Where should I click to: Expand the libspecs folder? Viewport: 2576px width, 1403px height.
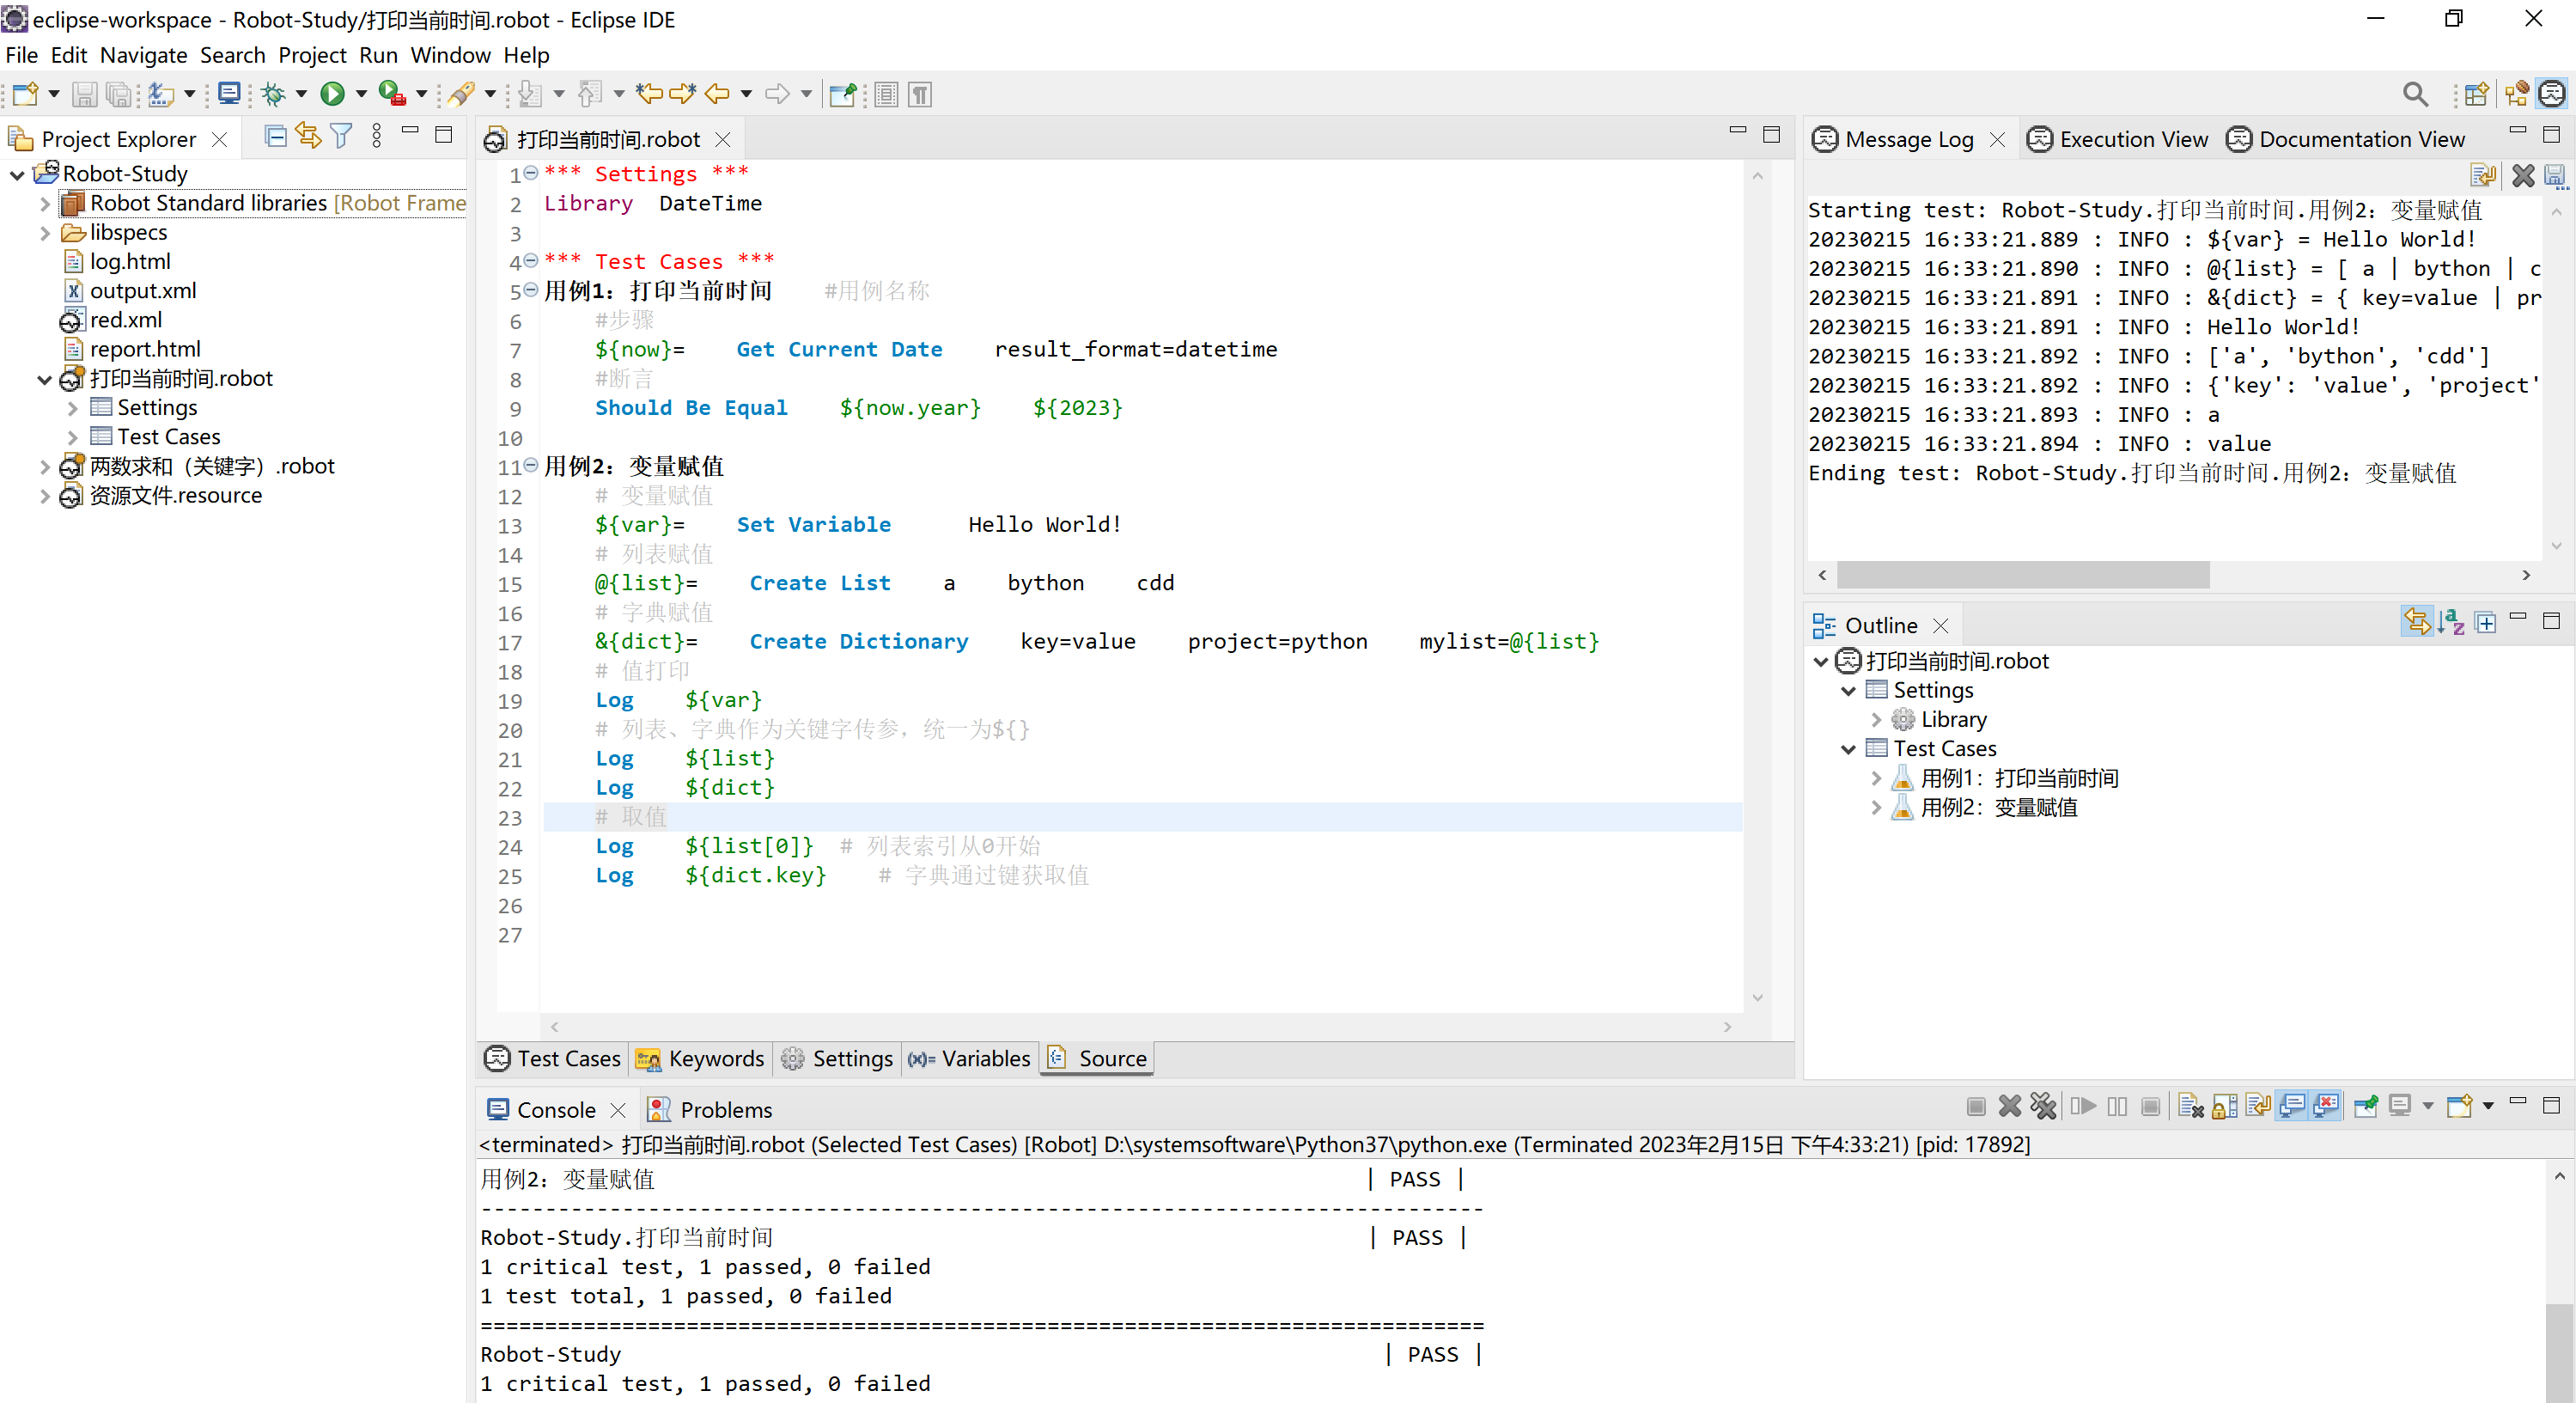coord(45,232)
